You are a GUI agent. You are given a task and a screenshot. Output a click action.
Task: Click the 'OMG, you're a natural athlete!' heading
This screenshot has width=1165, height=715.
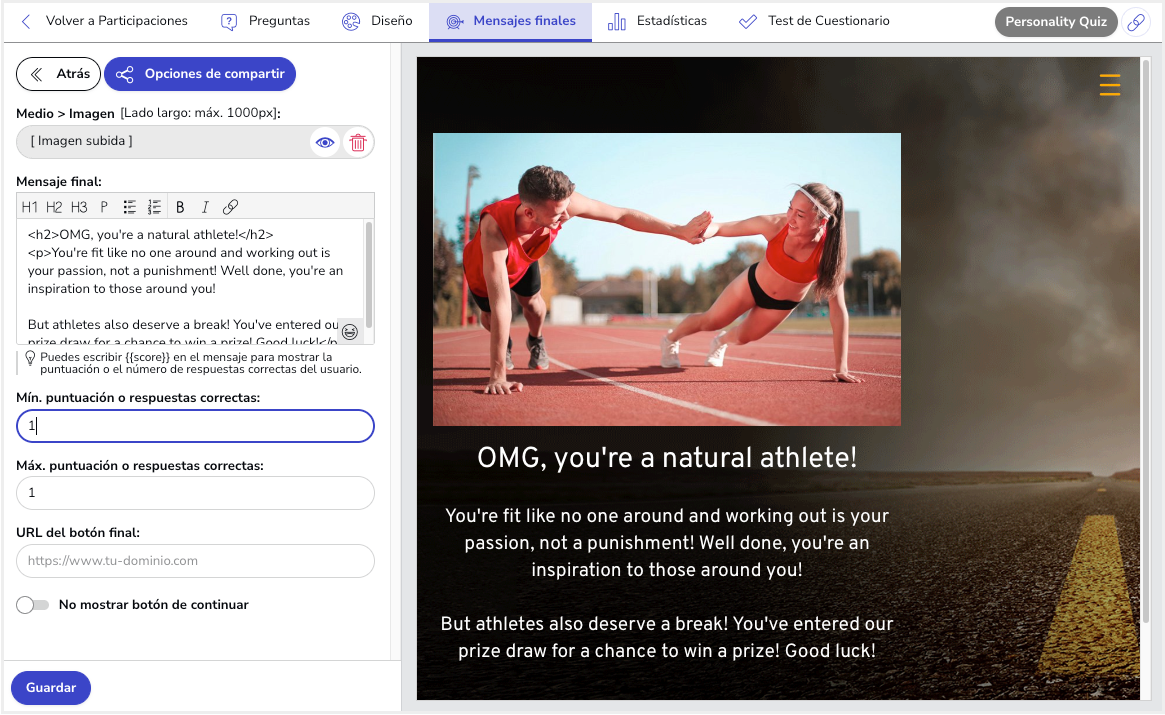666,458
